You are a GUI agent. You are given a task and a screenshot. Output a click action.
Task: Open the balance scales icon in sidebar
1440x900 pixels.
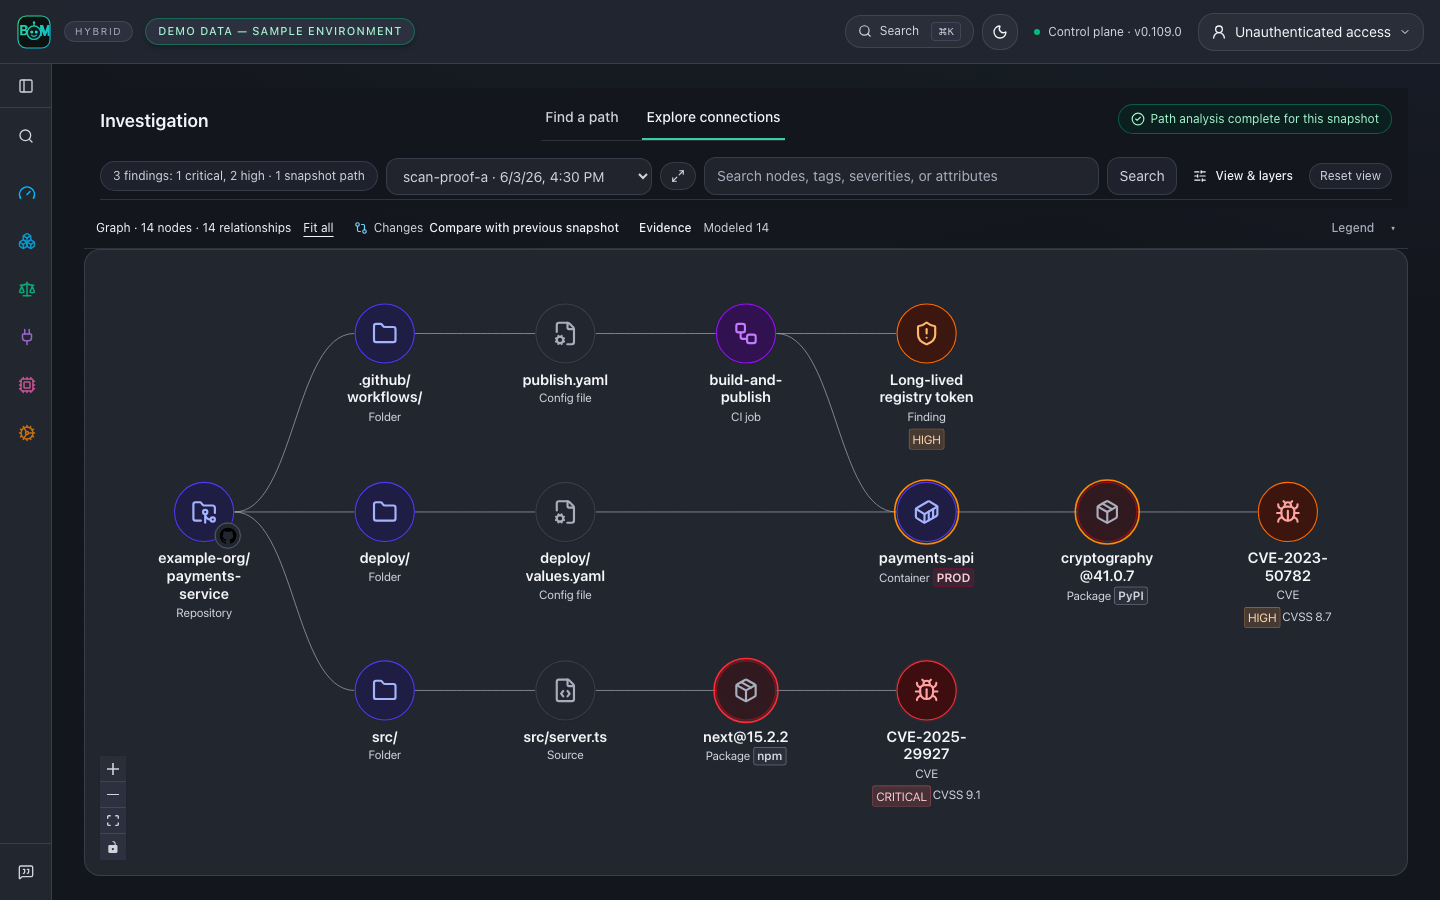click(x=27, y=289)
